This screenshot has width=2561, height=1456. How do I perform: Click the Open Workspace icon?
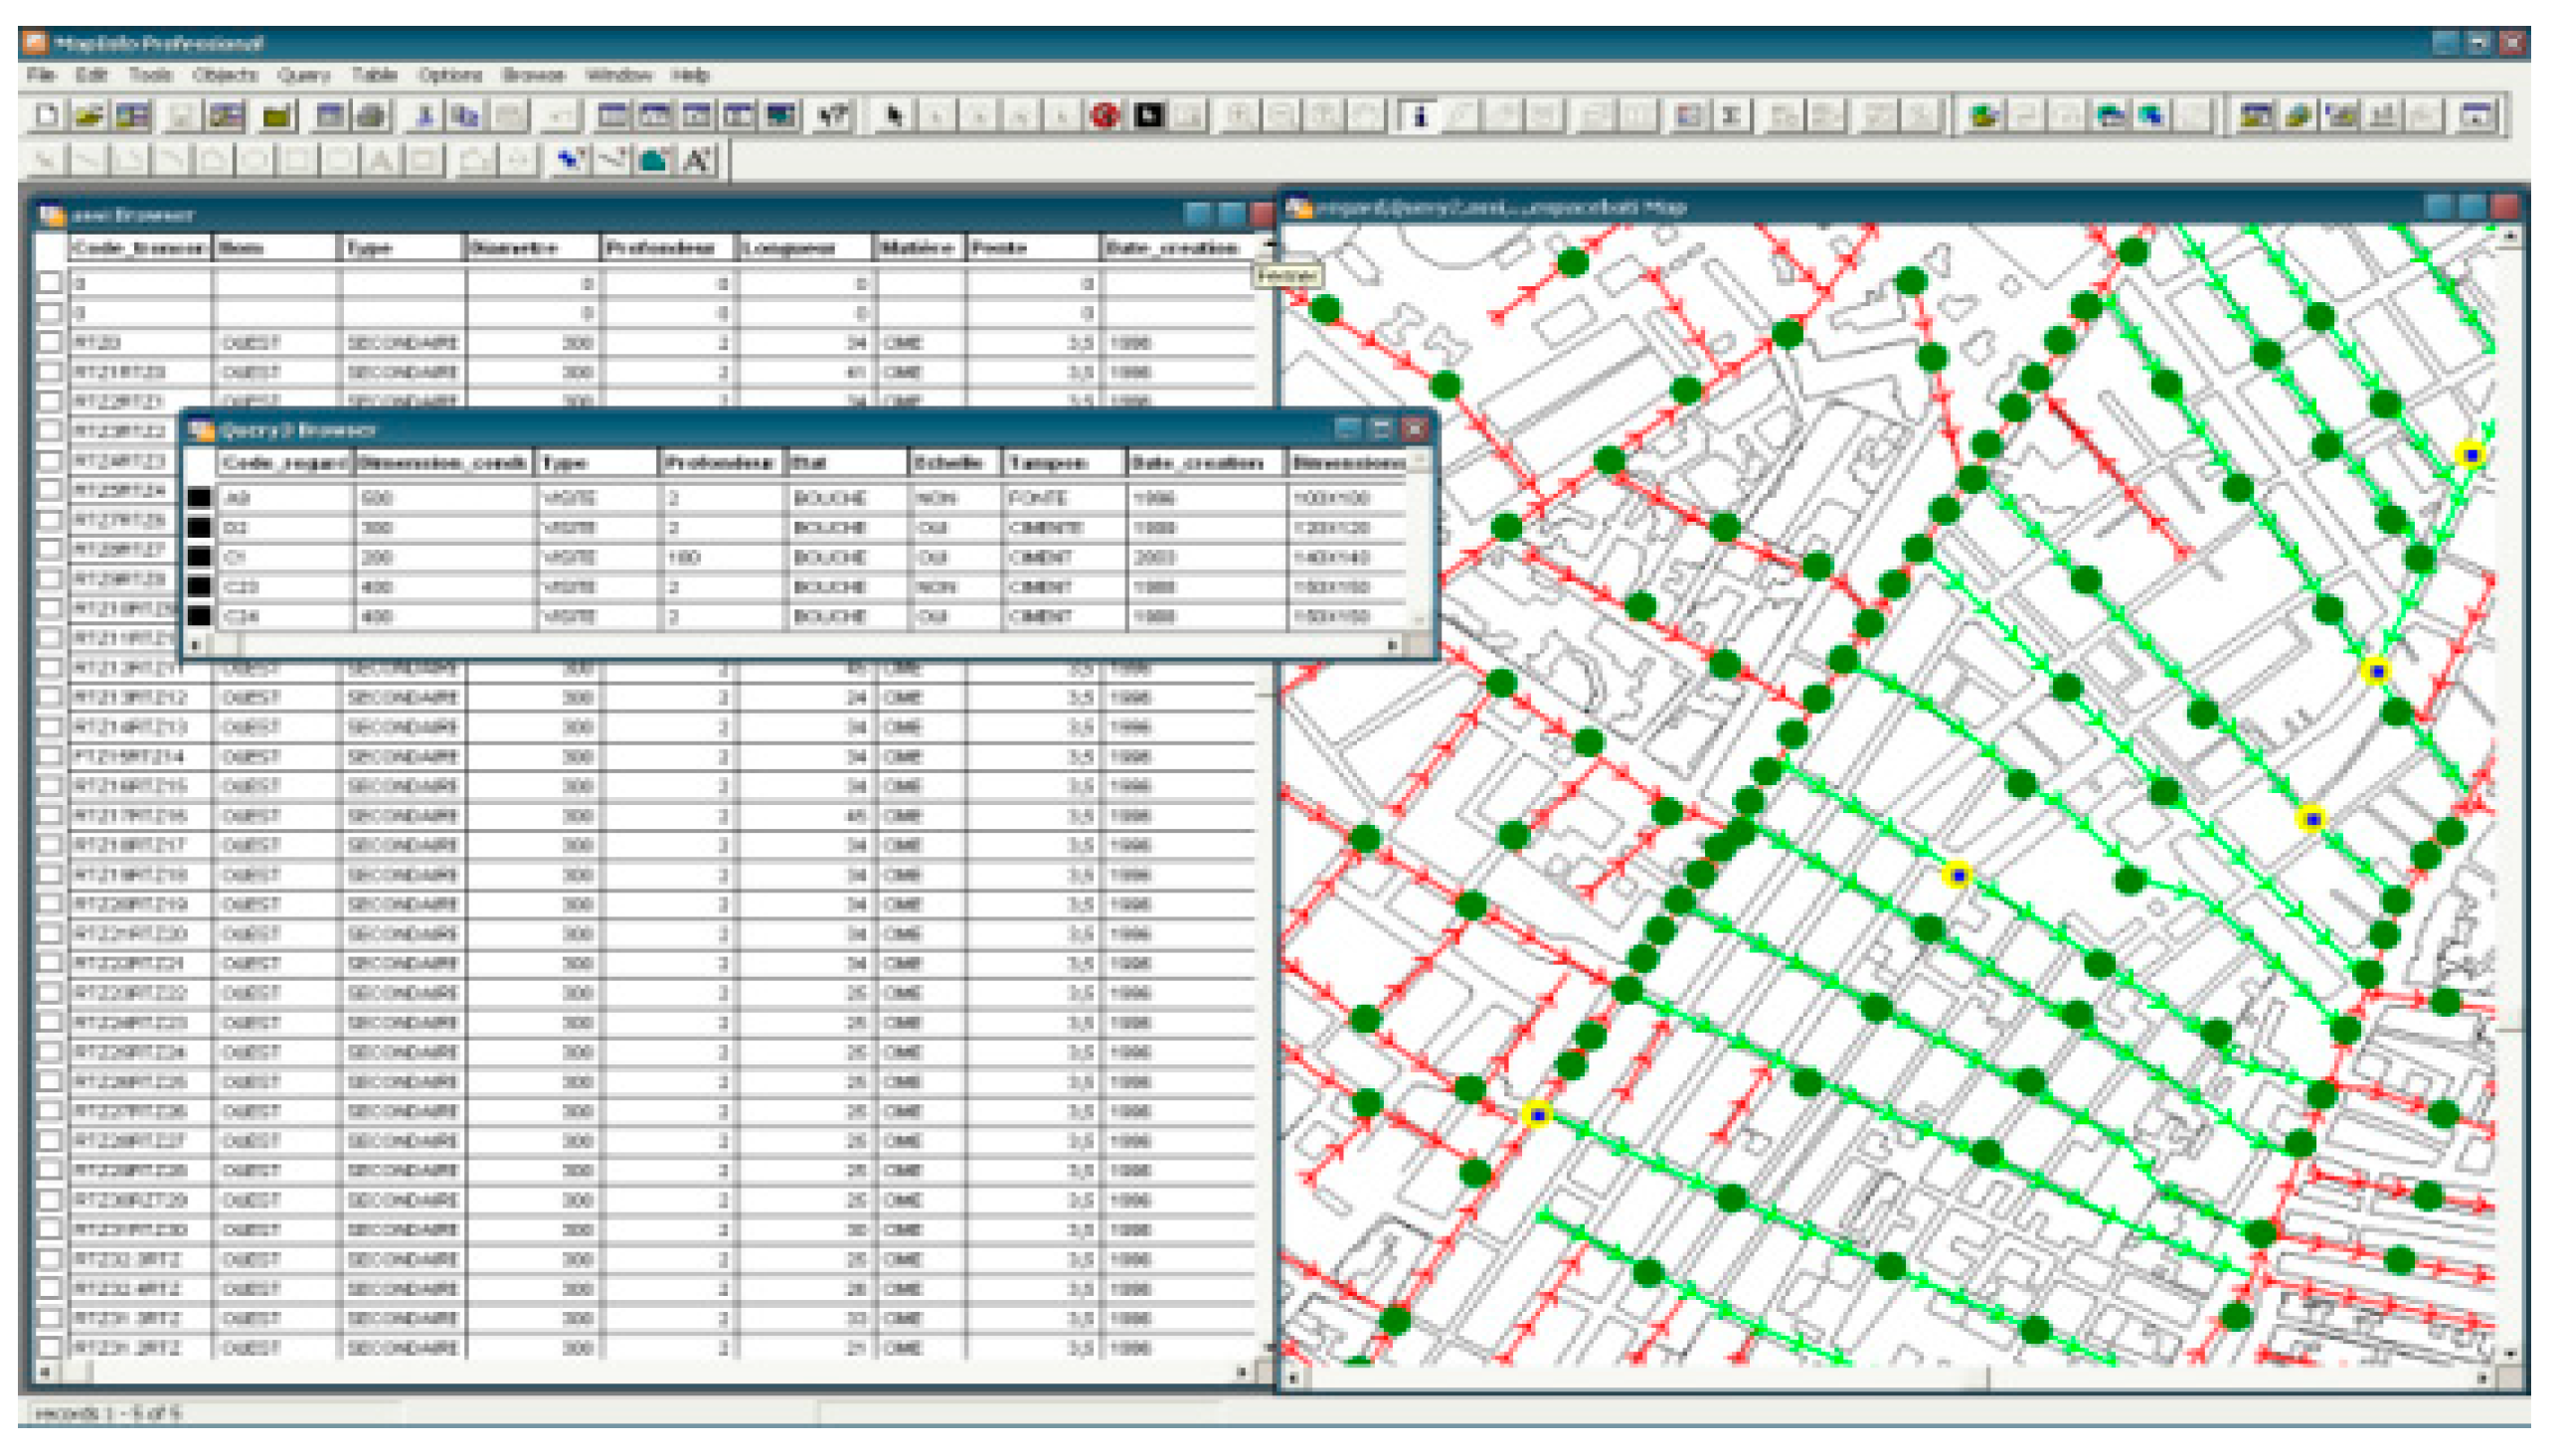coord(132,116)
